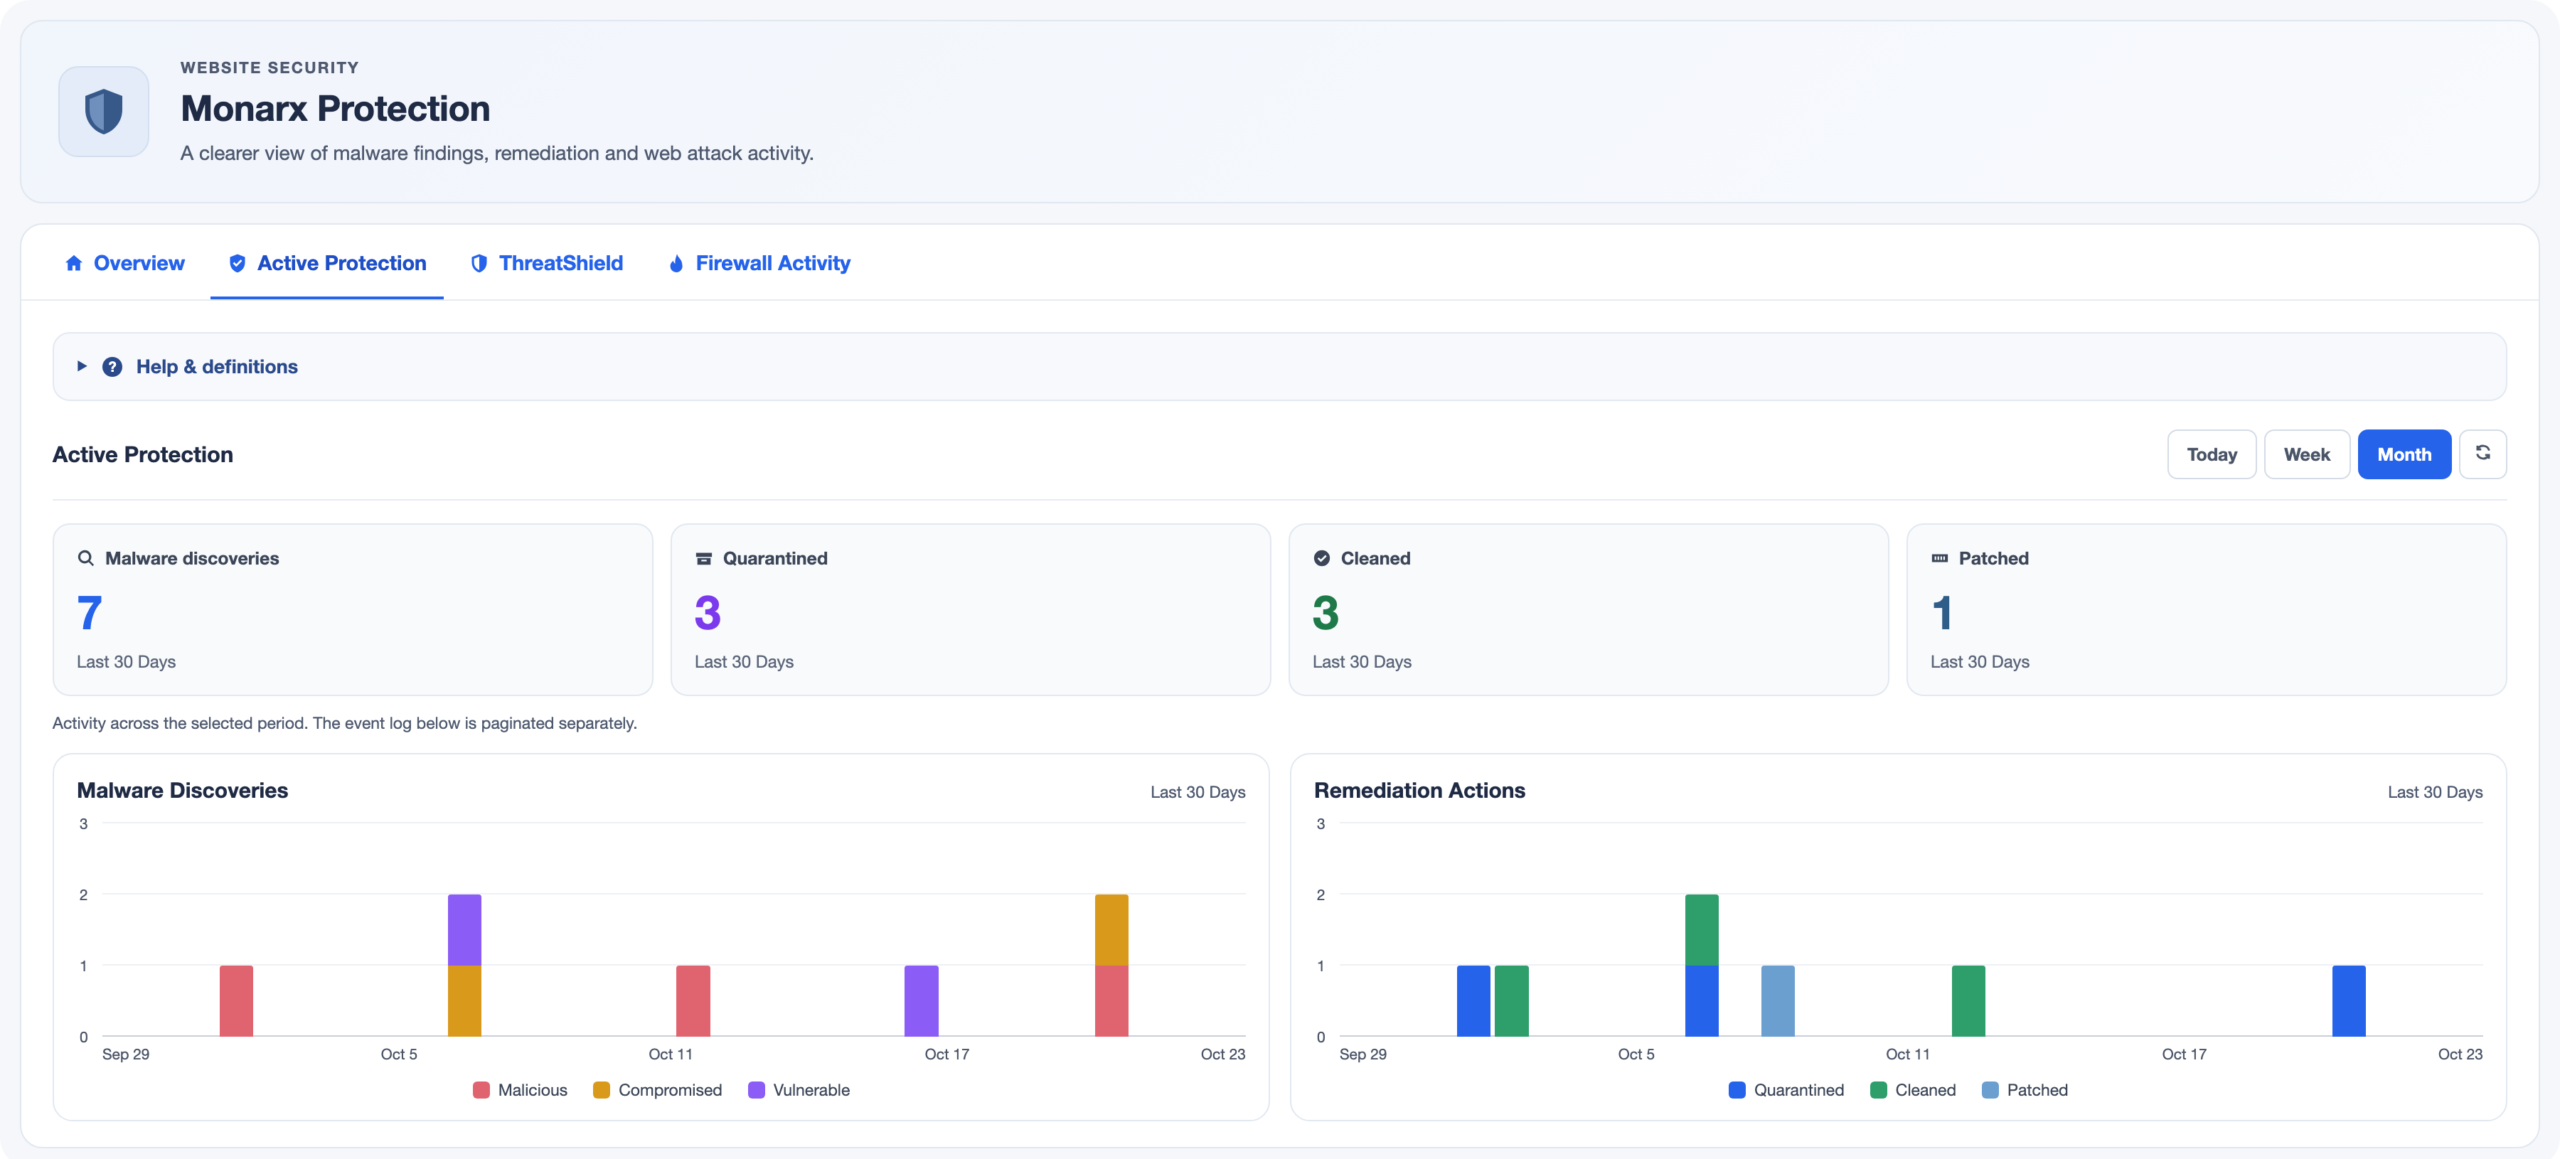Screen dimensions: 2560x1159
Task: Click the 'Remediation Actions' chart title
Action: tap(1419, 790)
